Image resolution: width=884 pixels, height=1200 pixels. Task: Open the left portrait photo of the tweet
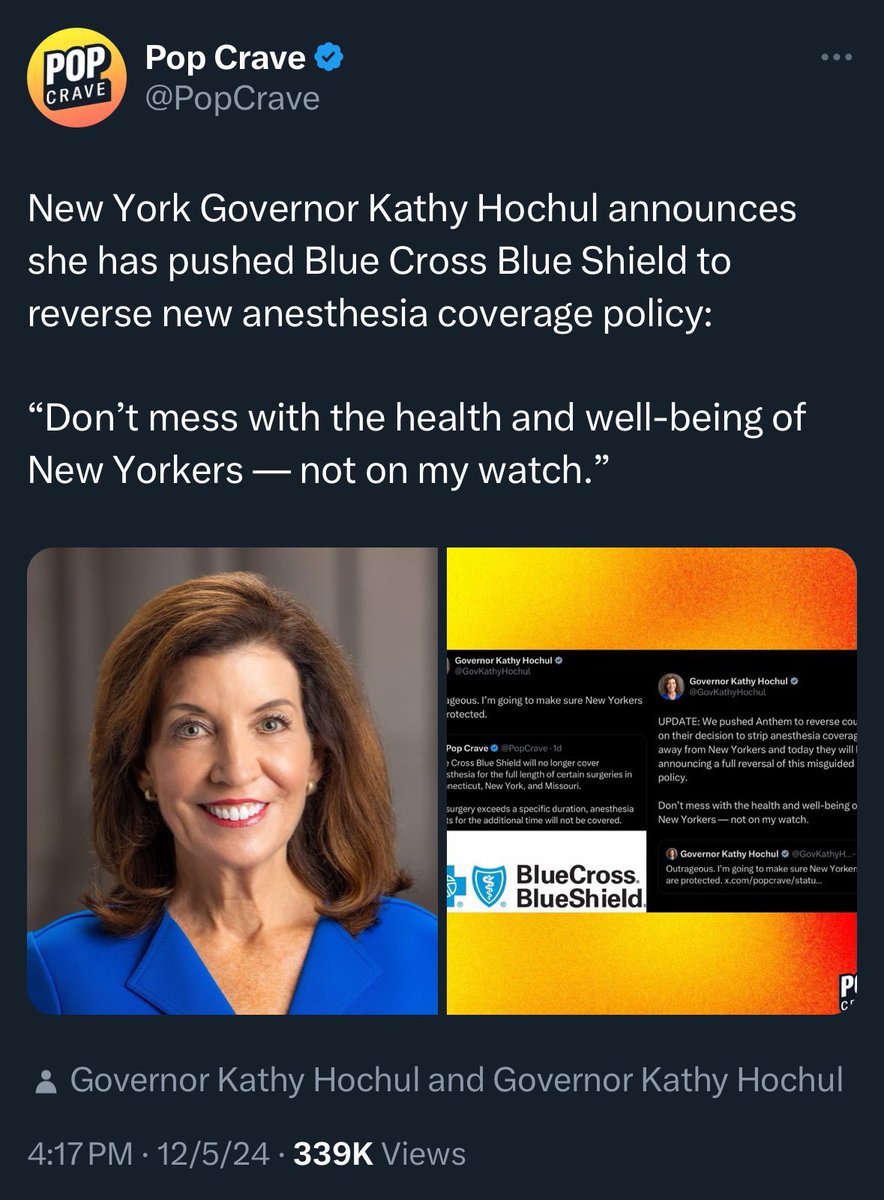point(233,781)
